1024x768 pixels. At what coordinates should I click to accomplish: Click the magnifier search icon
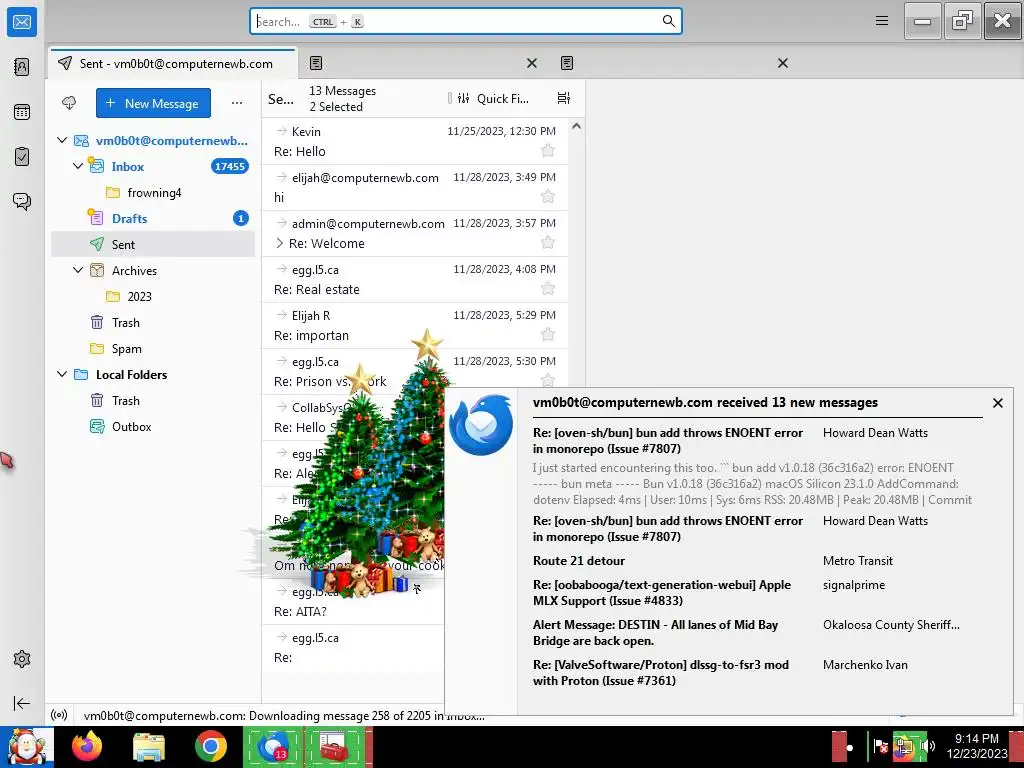point(668,21)
